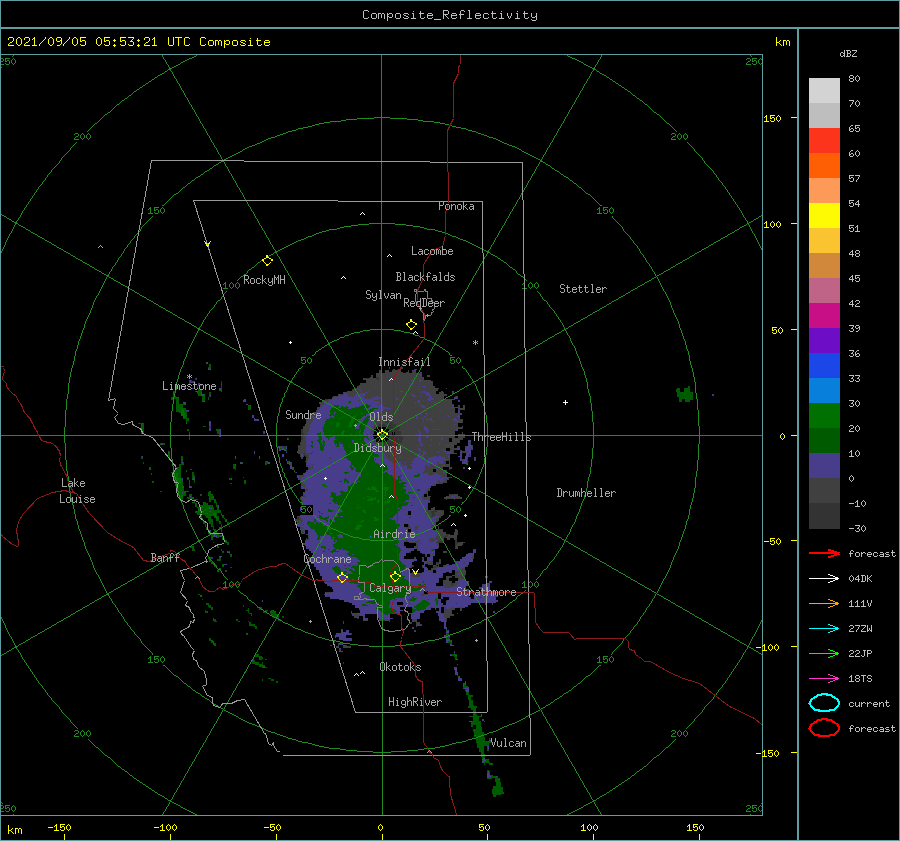Viewport: 900px width, 841px height.
Task: Click the magenta 39-42 dBZ color swatch
Action: point(824,316)
